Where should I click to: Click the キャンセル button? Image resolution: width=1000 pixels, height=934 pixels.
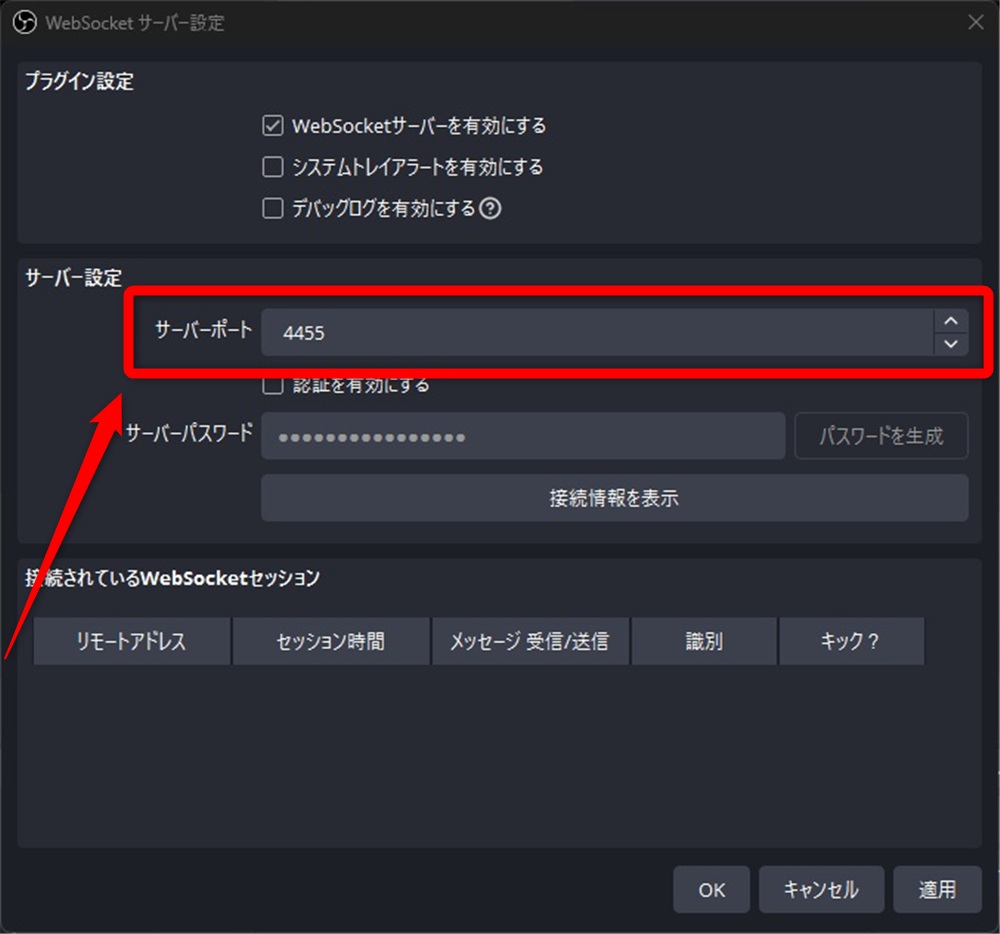(821, 889)
